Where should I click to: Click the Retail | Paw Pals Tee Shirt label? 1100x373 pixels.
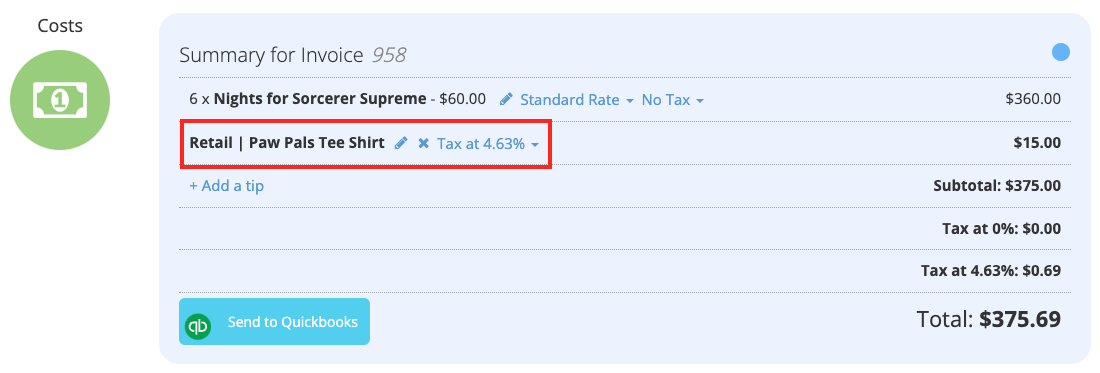pyautogui.click(x=287, y=142)
